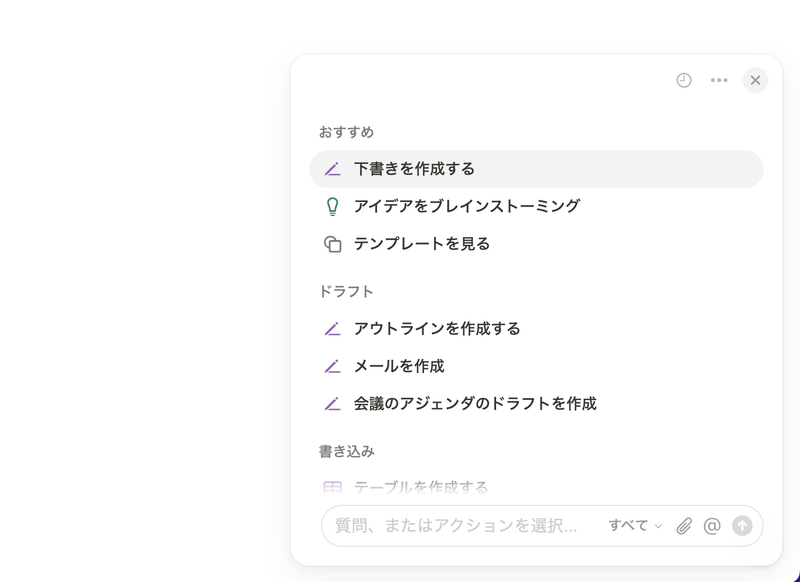The image size is (800, 582).
Task: Click the lightbulb icon for brainstorming ideas
Action: (333, 206)
